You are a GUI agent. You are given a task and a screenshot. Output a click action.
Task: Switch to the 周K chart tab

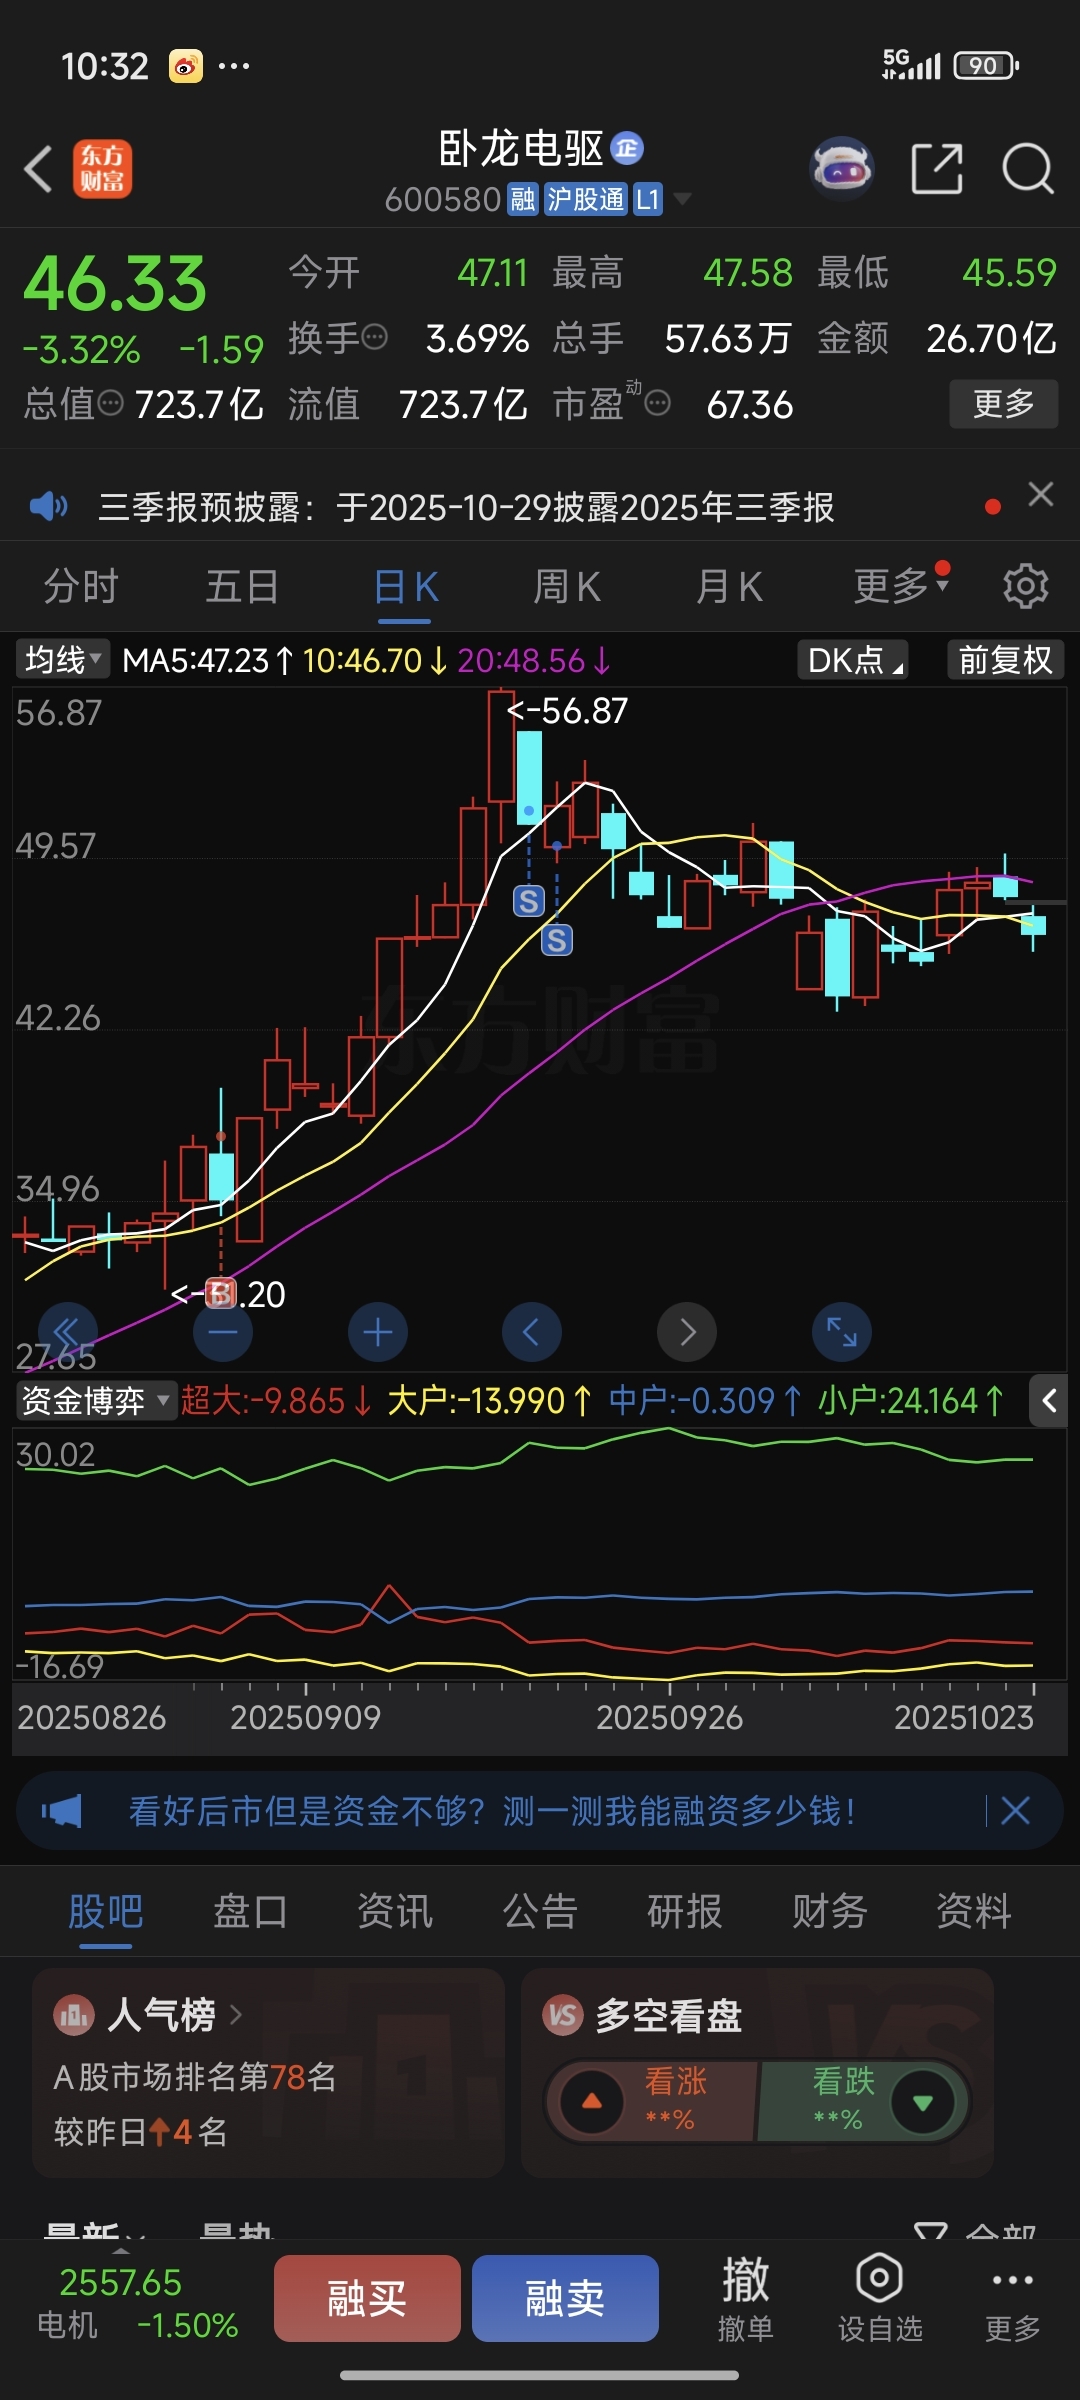[567, 586]
